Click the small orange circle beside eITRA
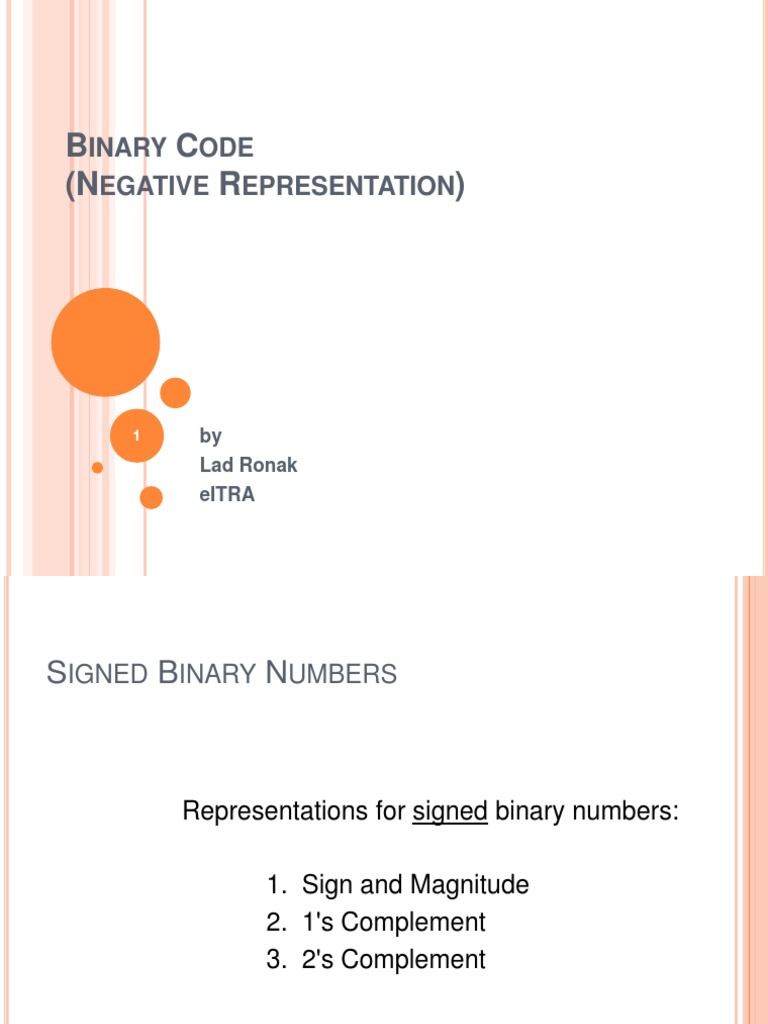Viewport: 768px width, 1024px height. pos(151,497)
